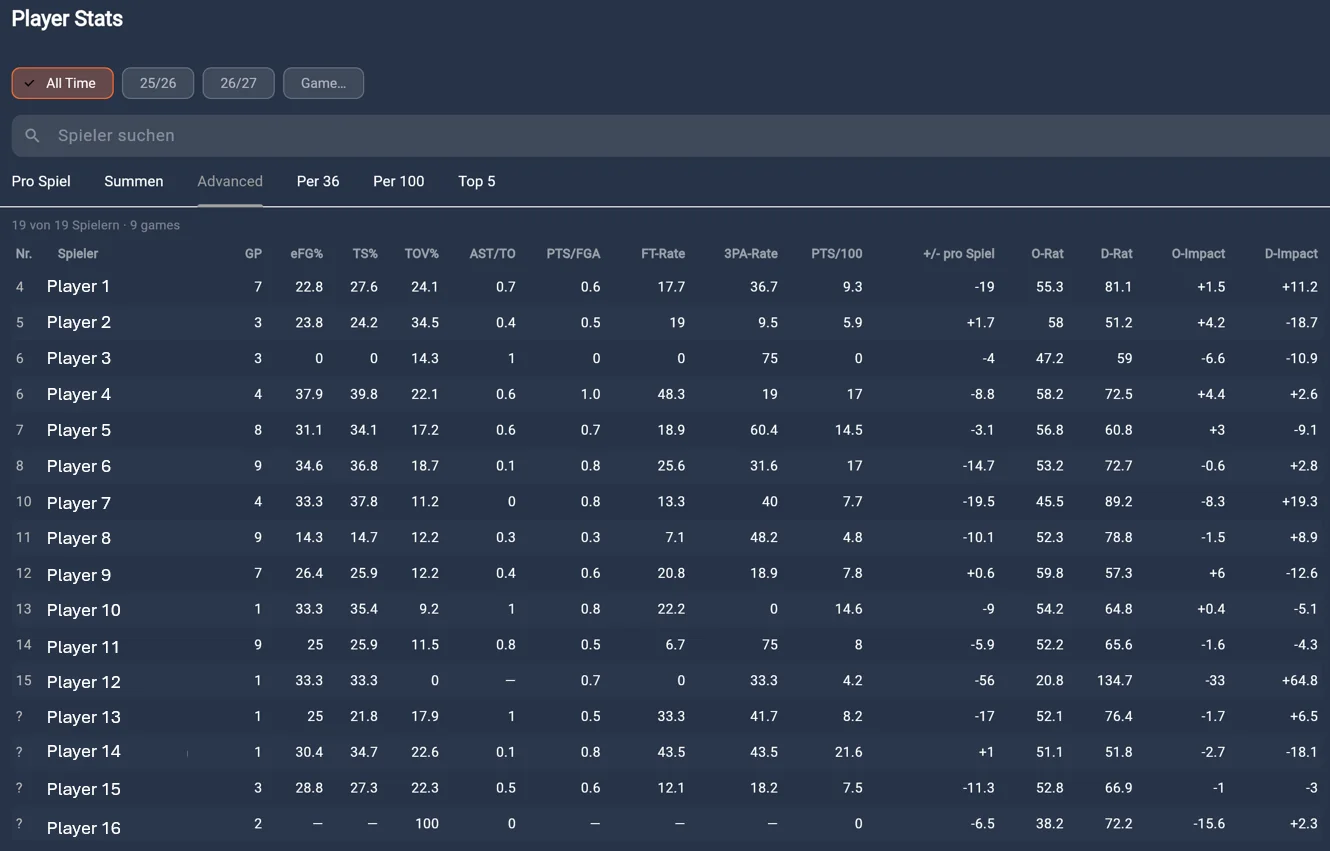Open the Player 4 row name

79,395
